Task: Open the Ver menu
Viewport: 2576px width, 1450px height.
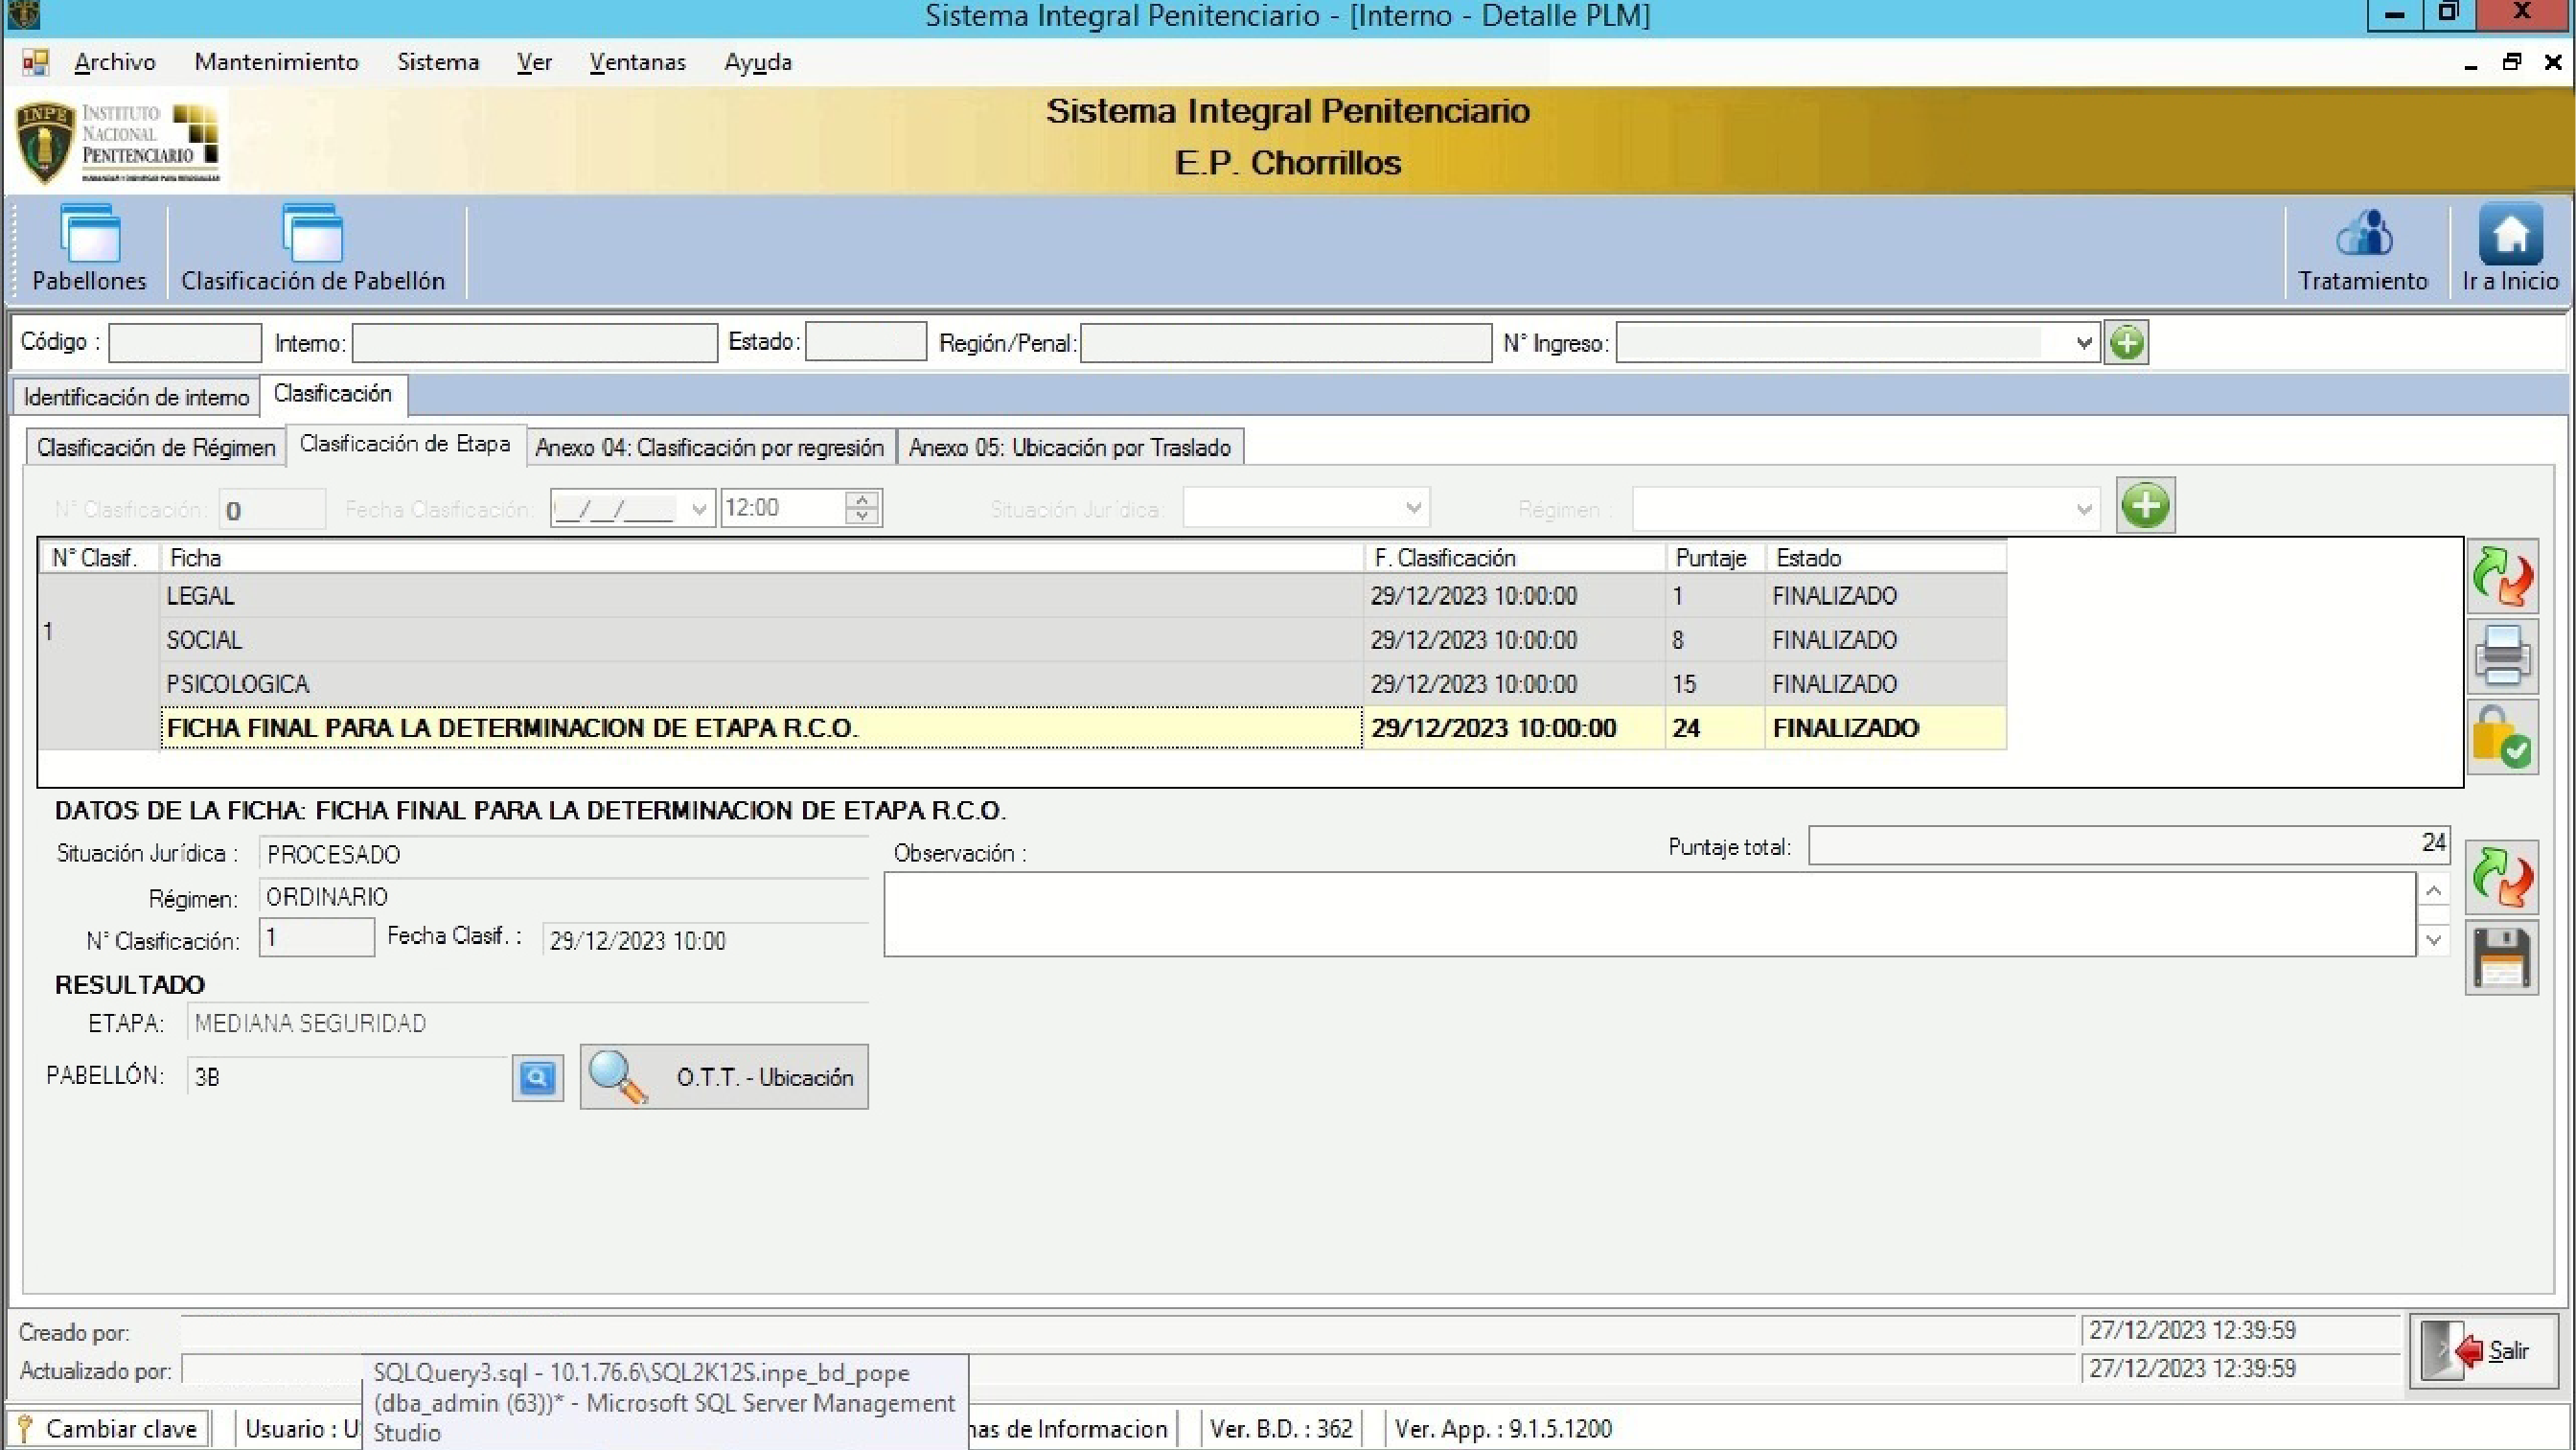Action: [534, 62]
